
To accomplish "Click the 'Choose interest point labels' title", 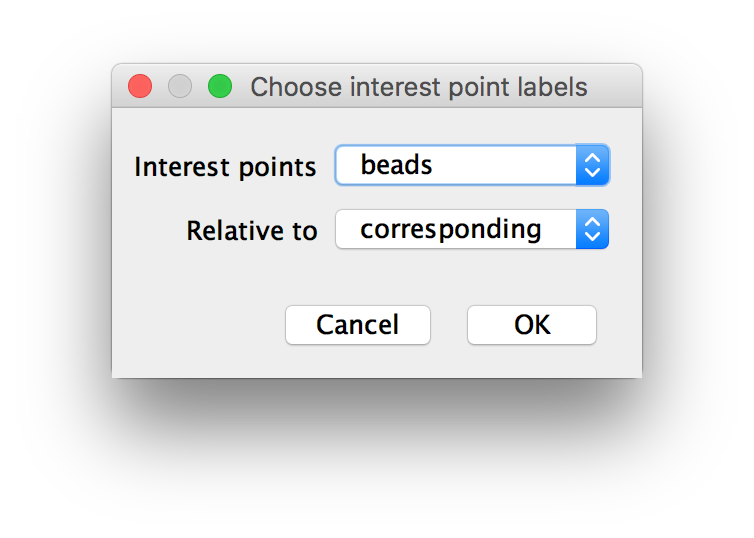I will click(x=419, y=87).
